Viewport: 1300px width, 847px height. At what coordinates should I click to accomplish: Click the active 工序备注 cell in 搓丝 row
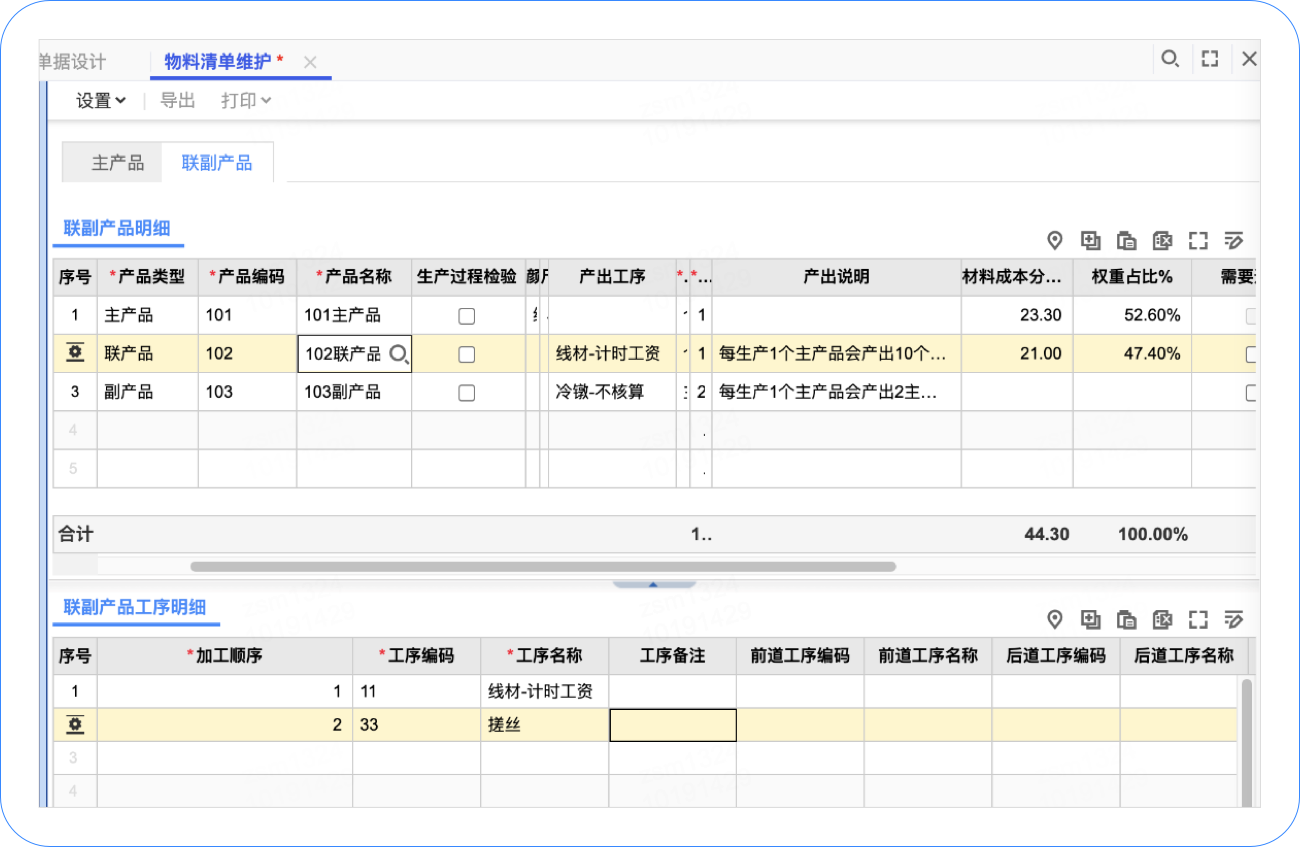pyautogui.click(x=673, y=725)
